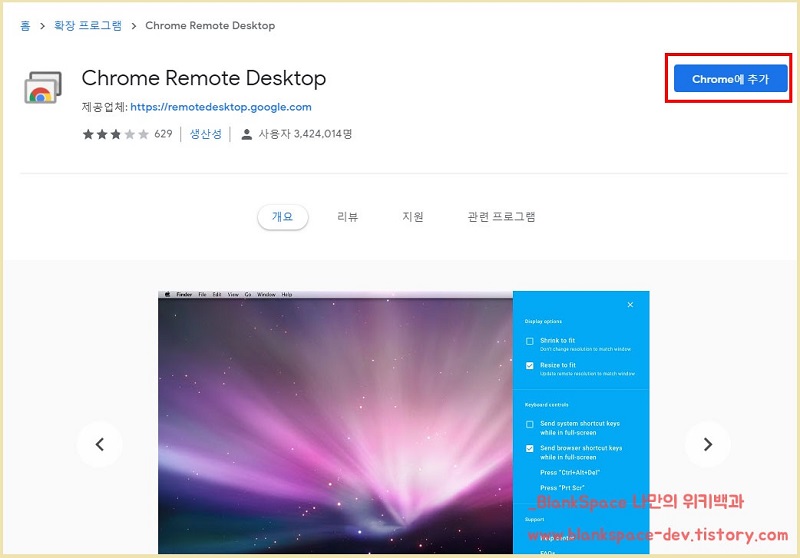Screen dimensions: 800x558
Task: Open the 지원 tab
Action: [413, 217]
